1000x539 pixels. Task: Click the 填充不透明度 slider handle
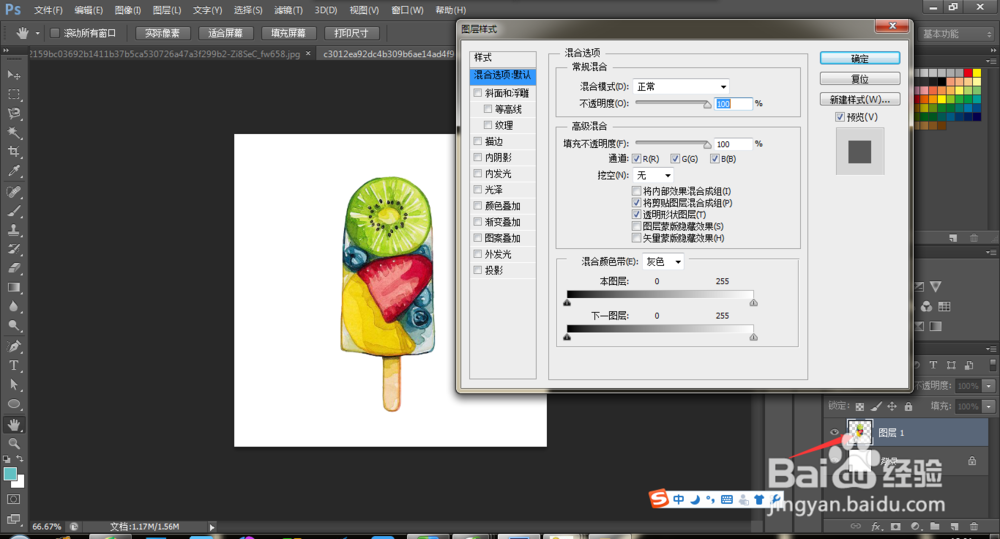point(707,145)
